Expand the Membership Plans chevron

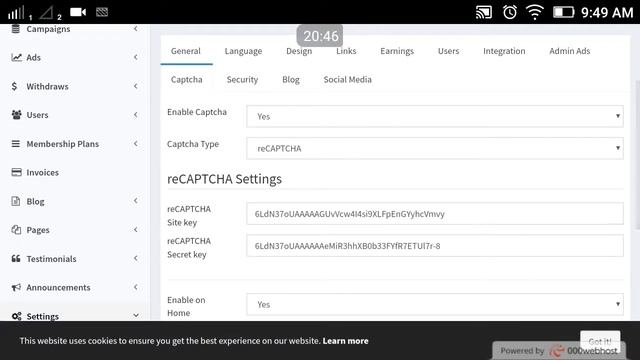coord(136,144)
